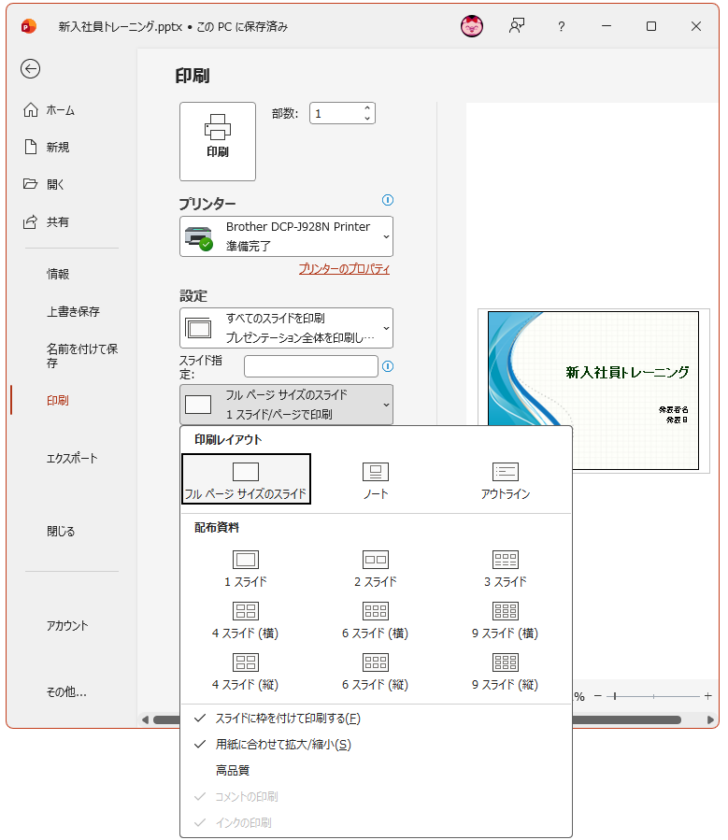The image size is (728, 840).
Task: Open プリンターのプロパティ link
Action: pyautogui.click(x=343, y=269)
